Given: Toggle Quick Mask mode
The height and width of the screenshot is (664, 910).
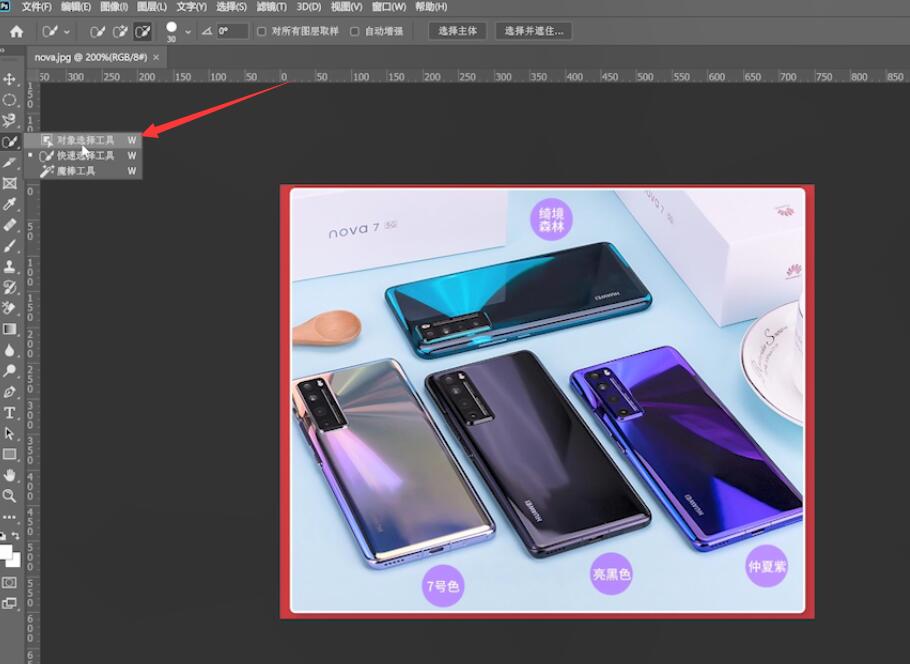Looking at the screenshot, I should pos(9,582).
